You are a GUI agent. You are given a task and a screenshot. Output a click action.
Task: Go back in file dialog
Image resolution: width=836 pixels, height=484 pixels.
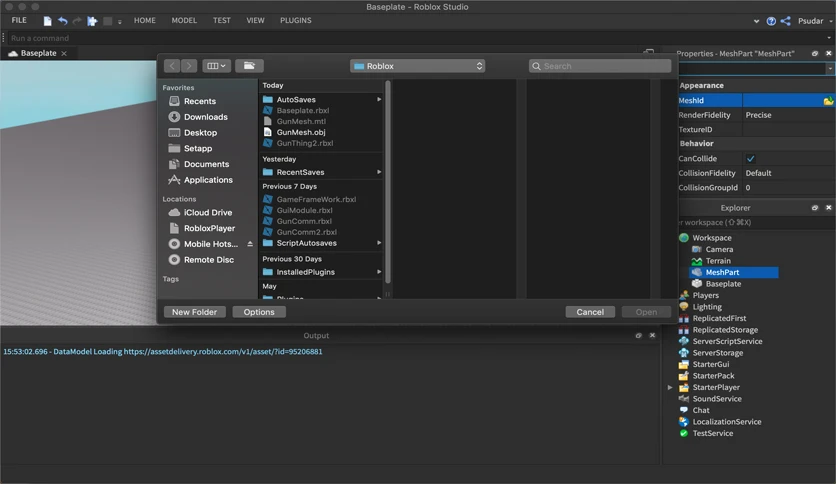coord(172,66)
